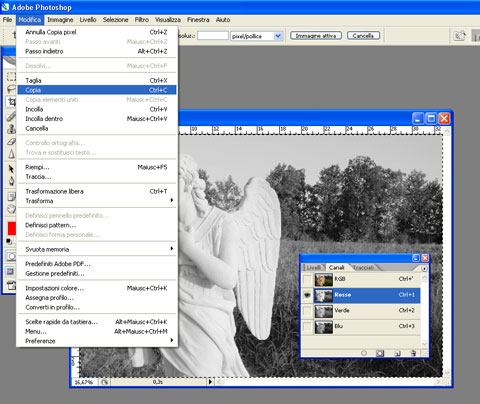The height and width of the screenshot is (404, 480).
Task: Select the Clone Stamp tool
Action: pyautogui.click(x=12, y=129)
